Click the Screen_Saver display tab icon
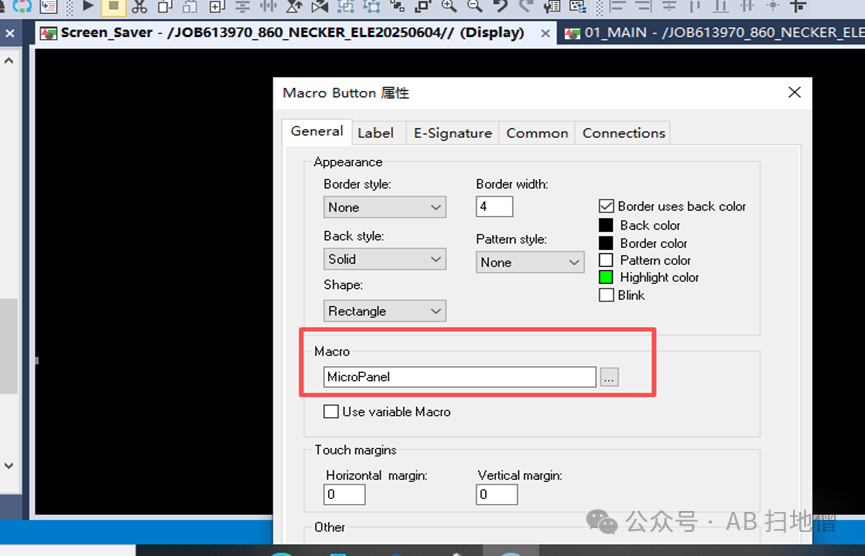Viewport: 865px width, 556px height. [49, 34]
